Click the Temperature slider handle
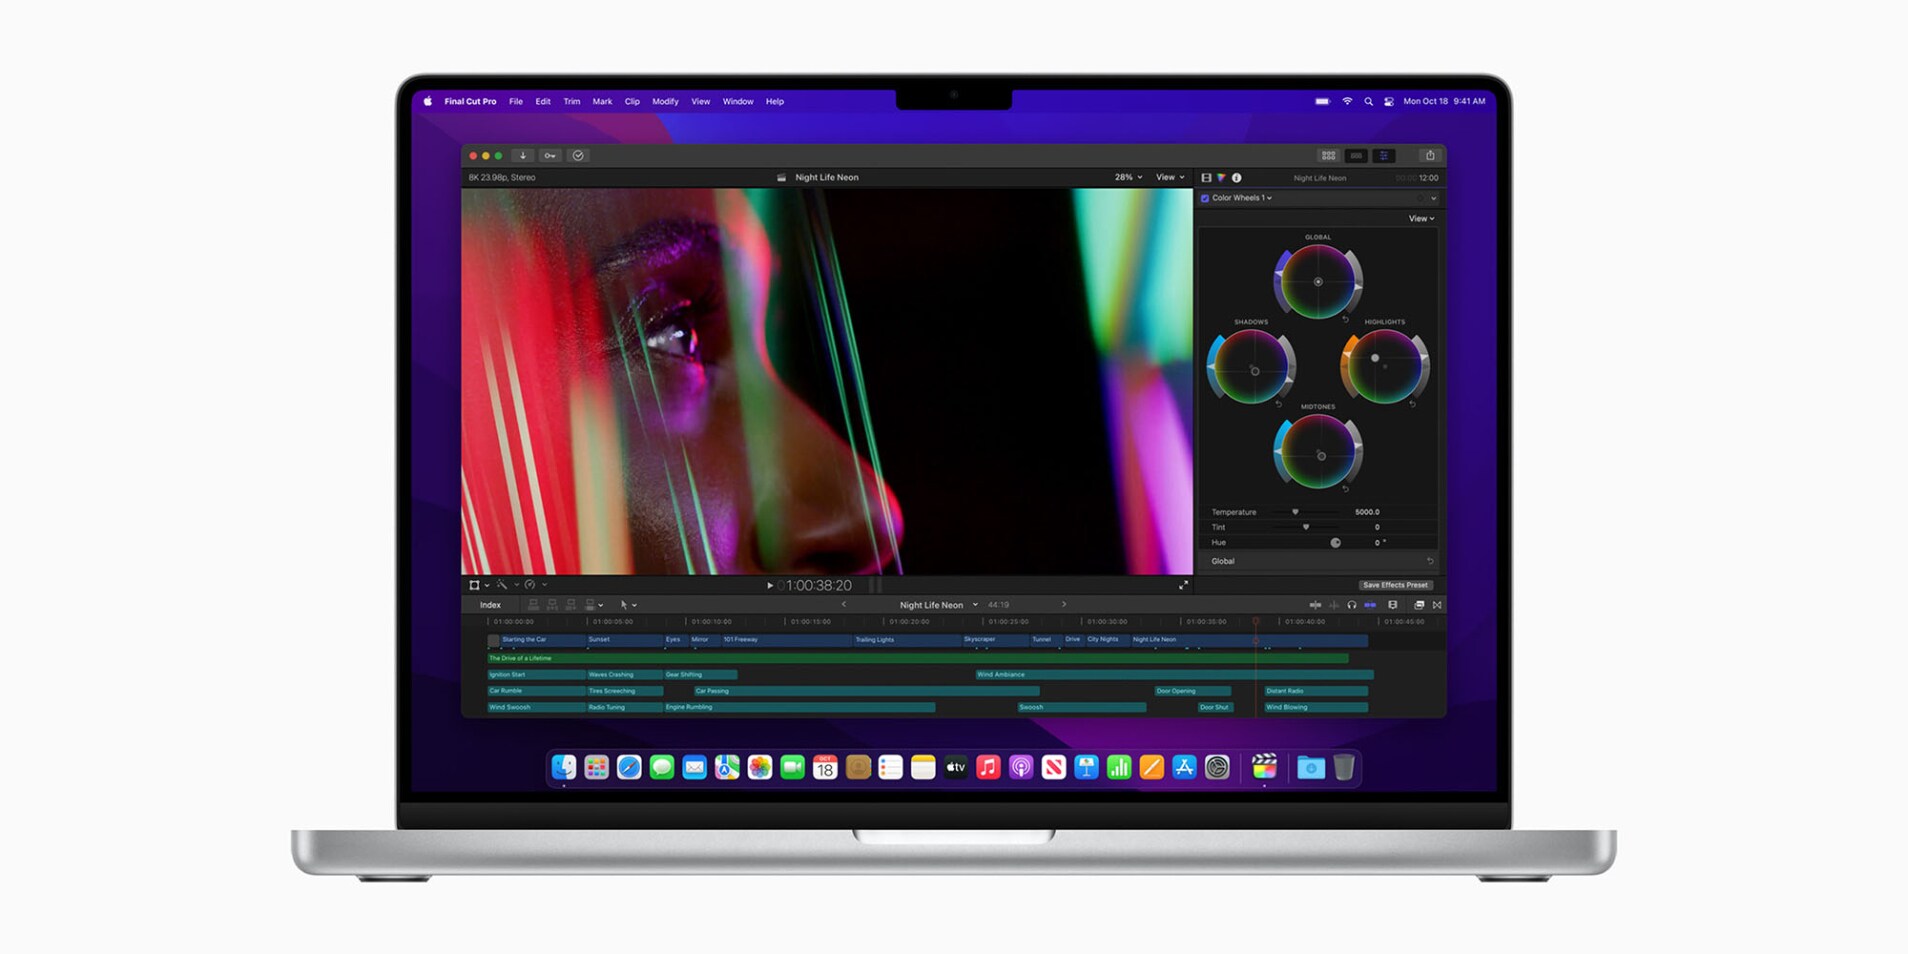Image resolution: width=1908 pixels, height=954 pixels. pyautogui.click(x=1295, y=512)
